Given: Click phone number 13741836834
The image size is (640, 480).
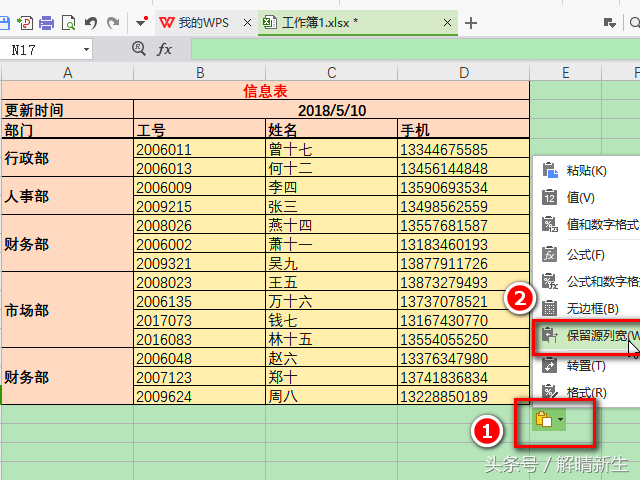Looking at the screenshot, I should pos(463,377).
